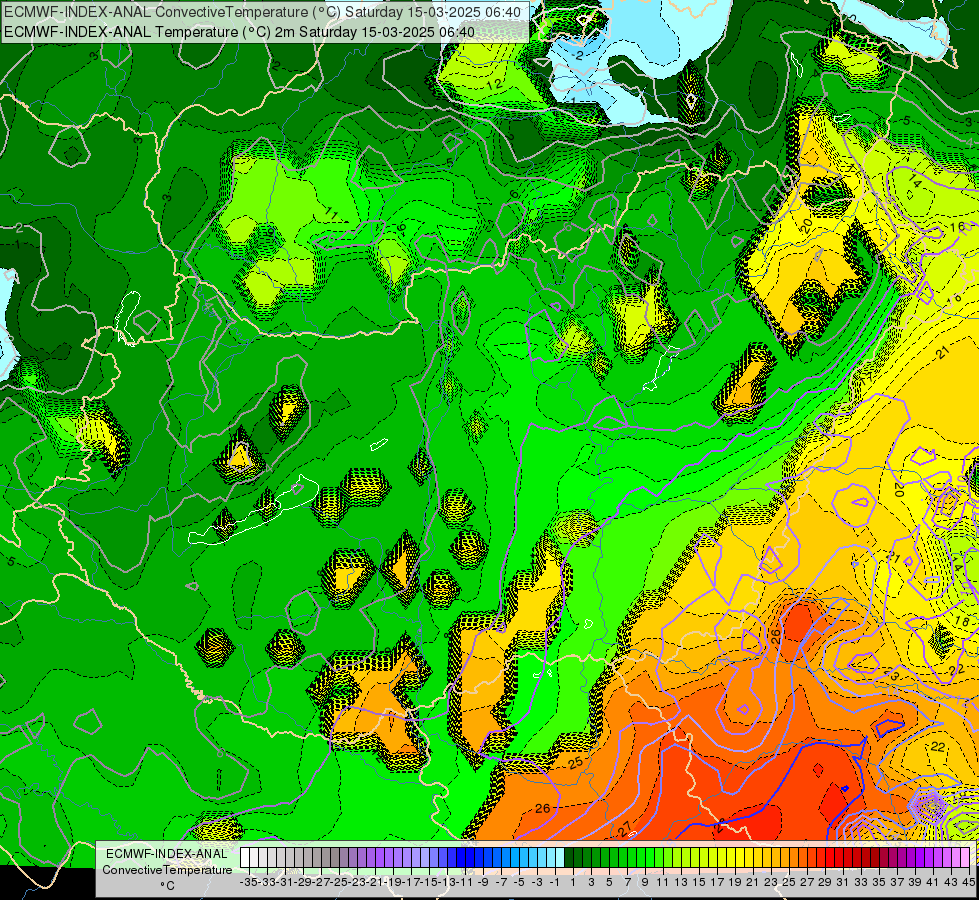Click the contour label 12 near the top
The image size is (979, 900).
[x=494, y=84]
